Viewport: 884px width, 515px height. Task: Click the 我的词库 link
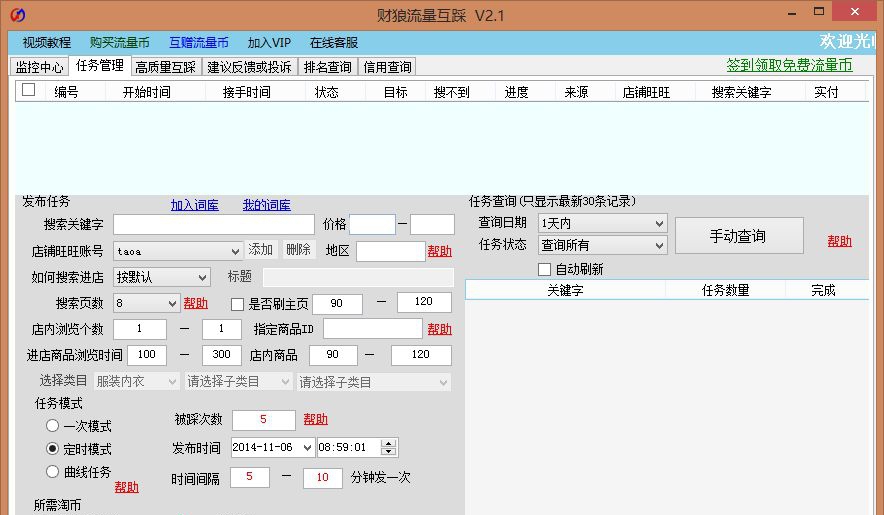[x=267, y=205]
